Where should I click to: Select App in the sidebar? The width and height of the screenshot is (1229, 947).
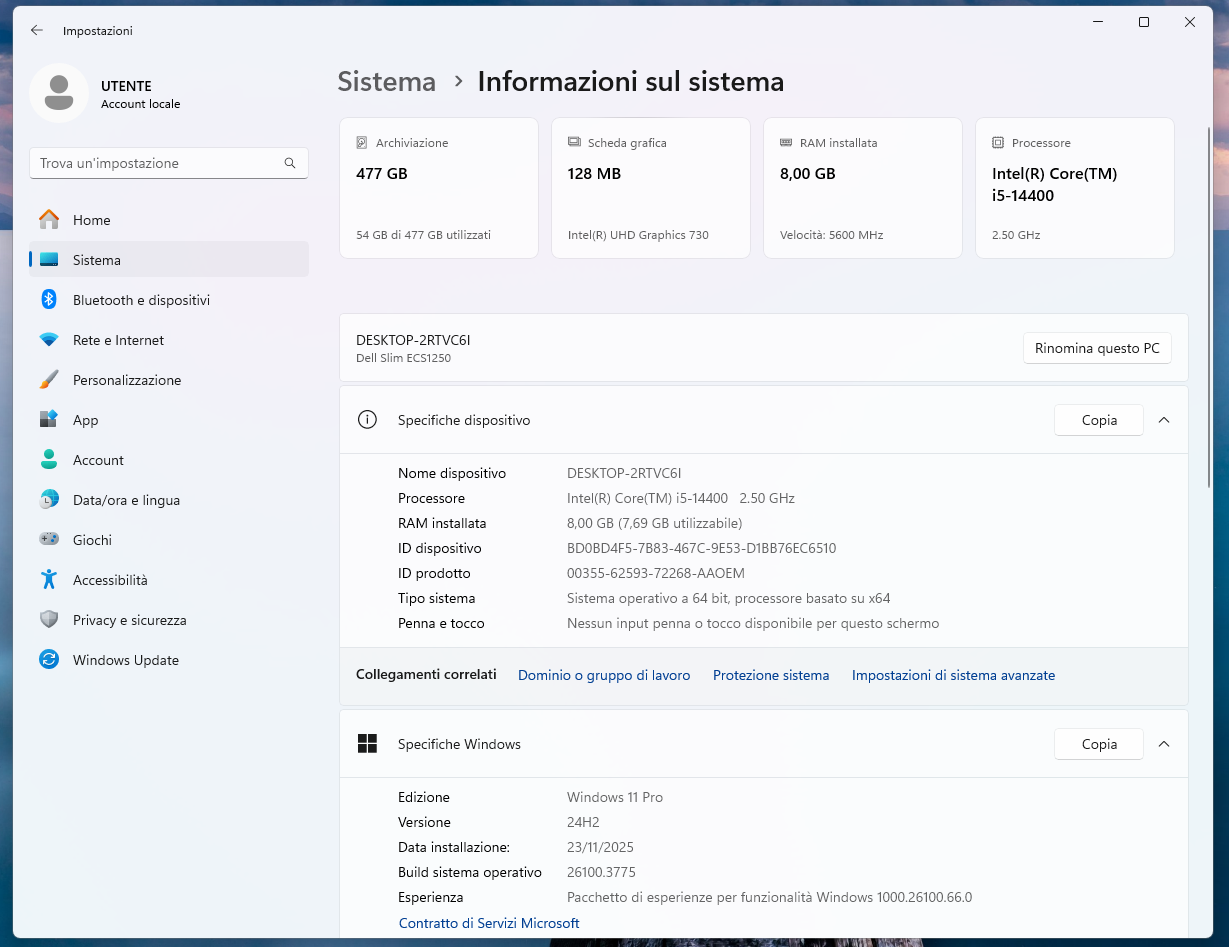[169, 420]
